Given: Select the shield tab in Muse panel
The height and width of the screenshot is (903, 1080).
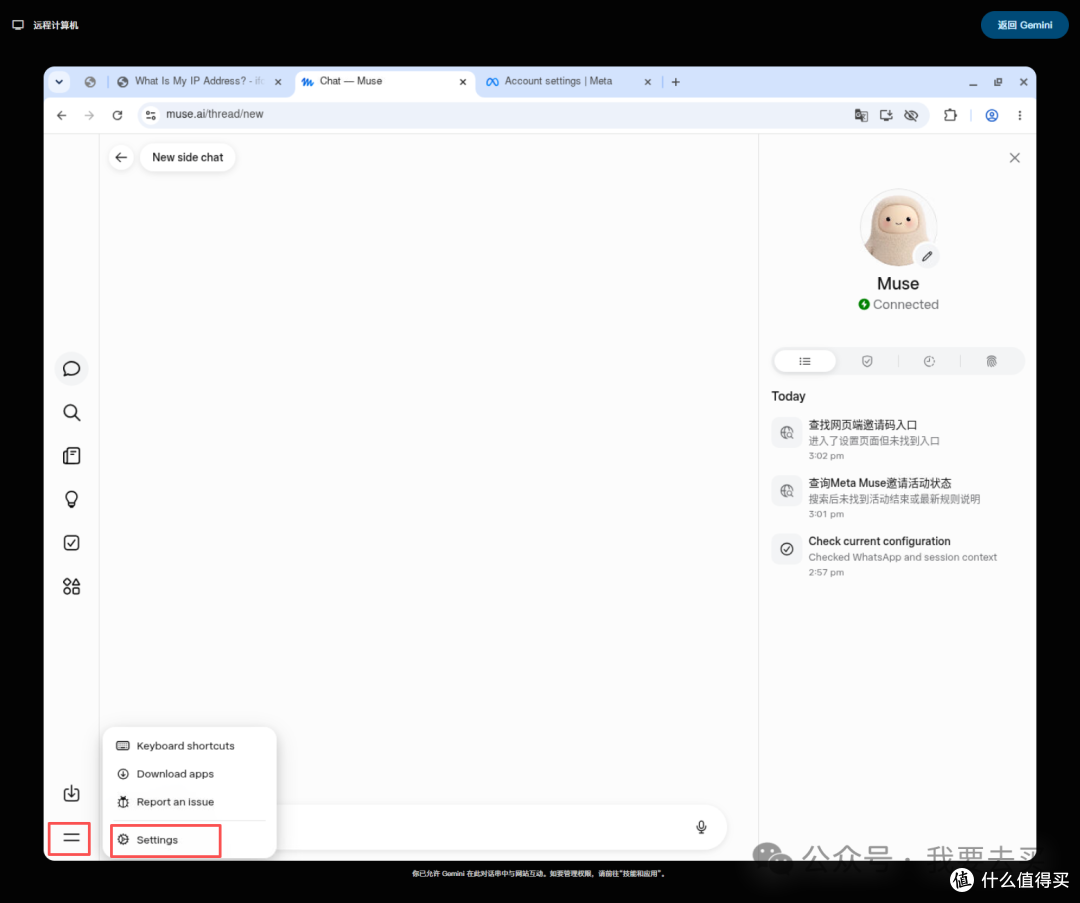Looking at the screenshot, I should point(867,361).
